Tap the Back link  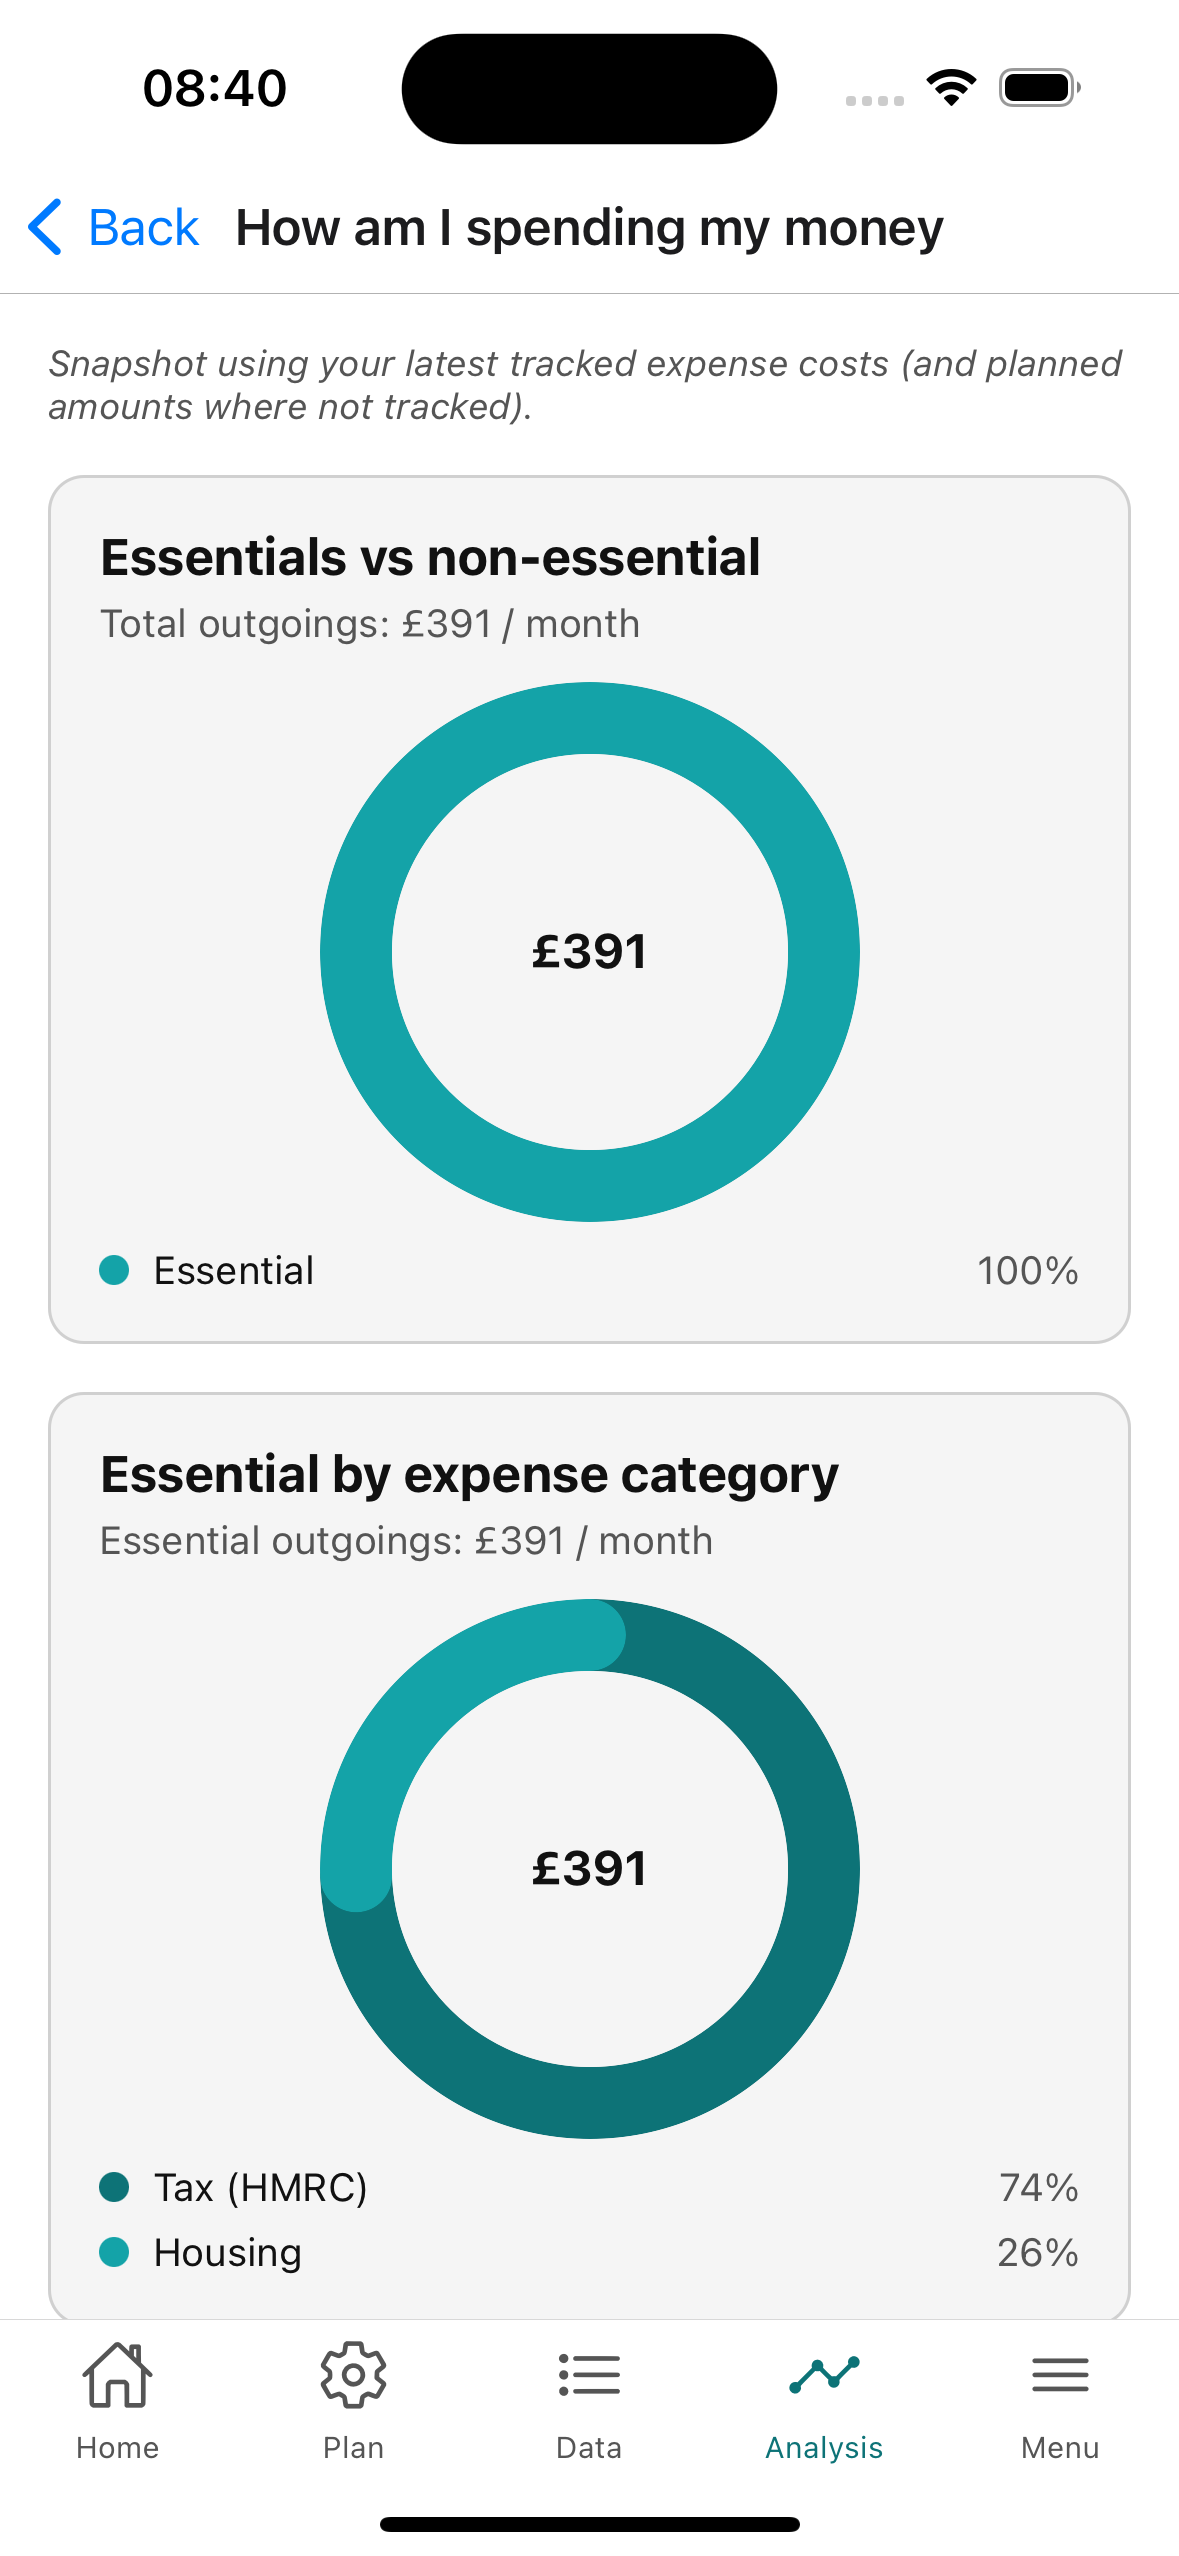(143, 227)
